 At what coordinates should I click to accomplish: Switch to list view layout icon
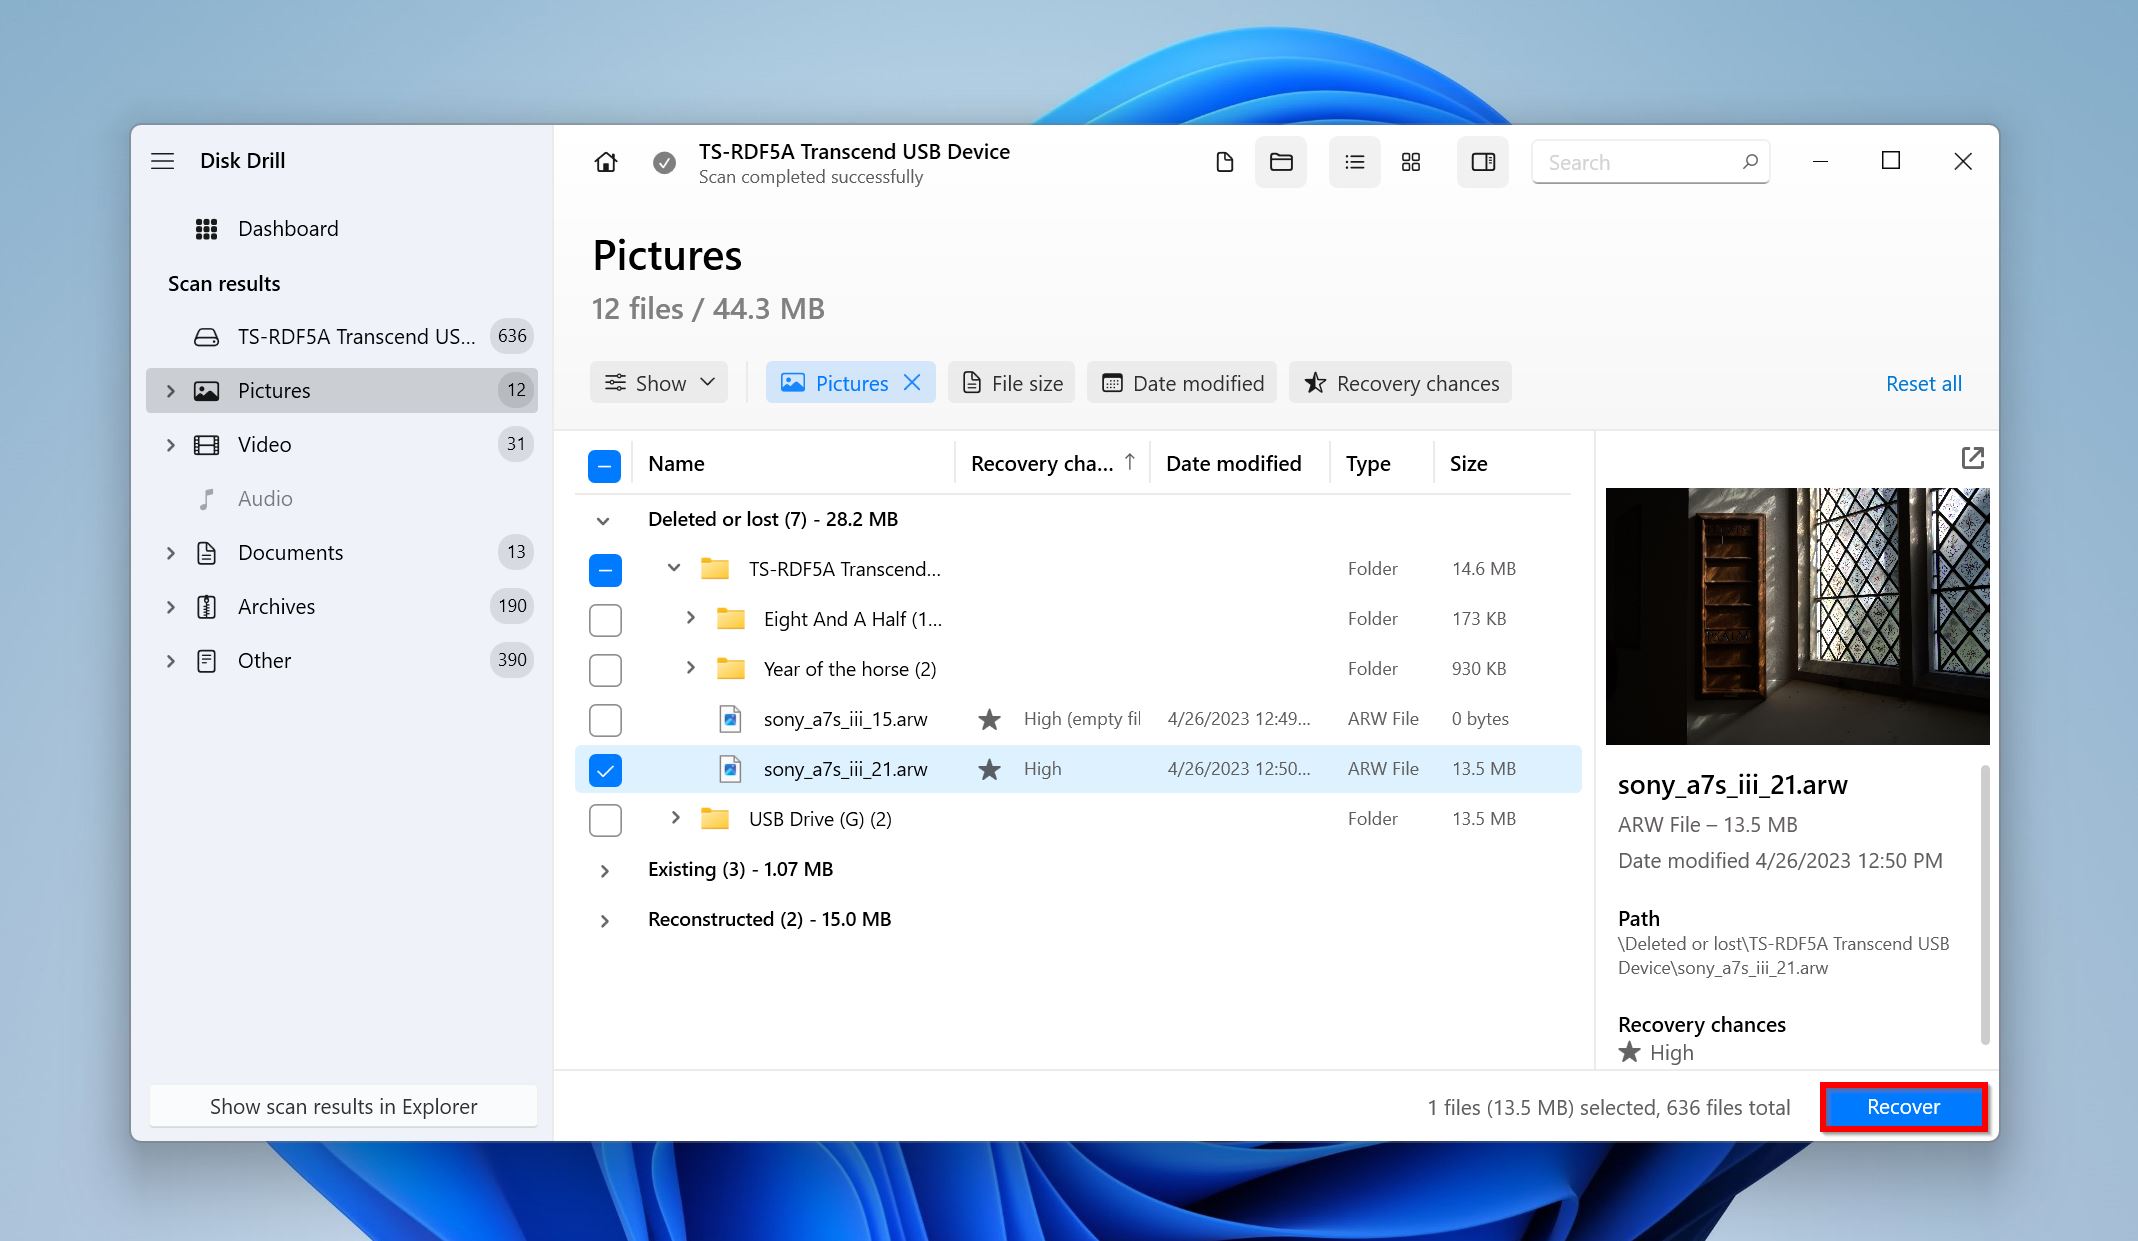(x=1354, y=162)
